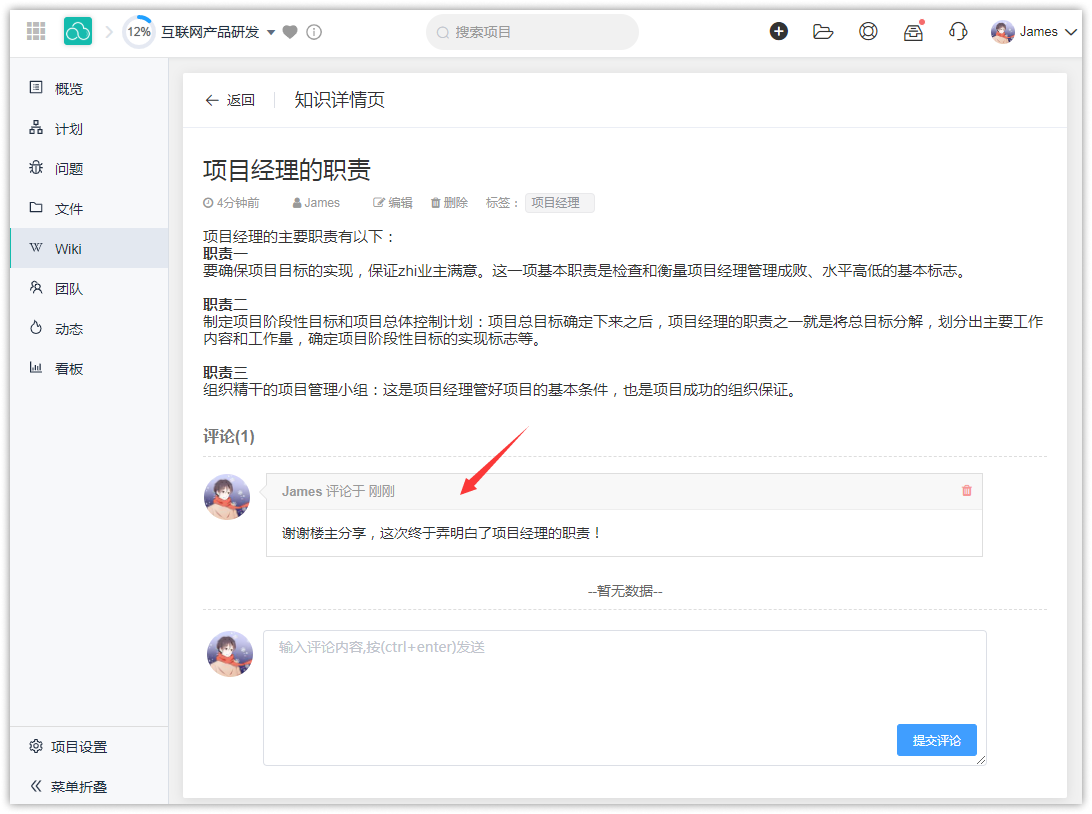Screen dimensions: 1092x814
Task: Select Wiki in the sidebar
Action: point(68,248)
